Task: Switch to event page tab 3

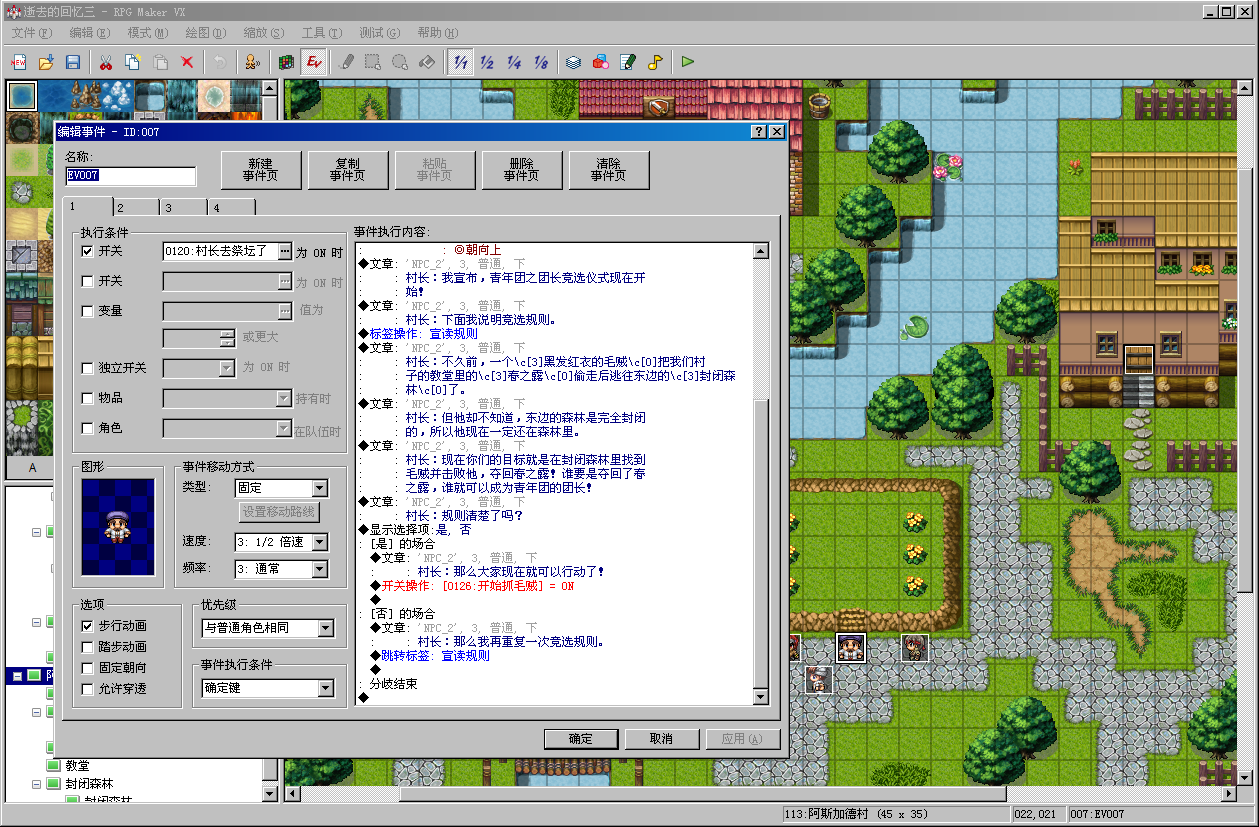Action: tap(182, 207)
